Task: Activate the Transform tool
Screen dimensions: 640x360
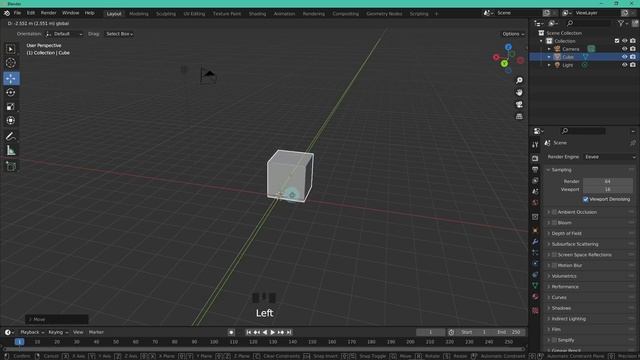Action: [11, 121]
